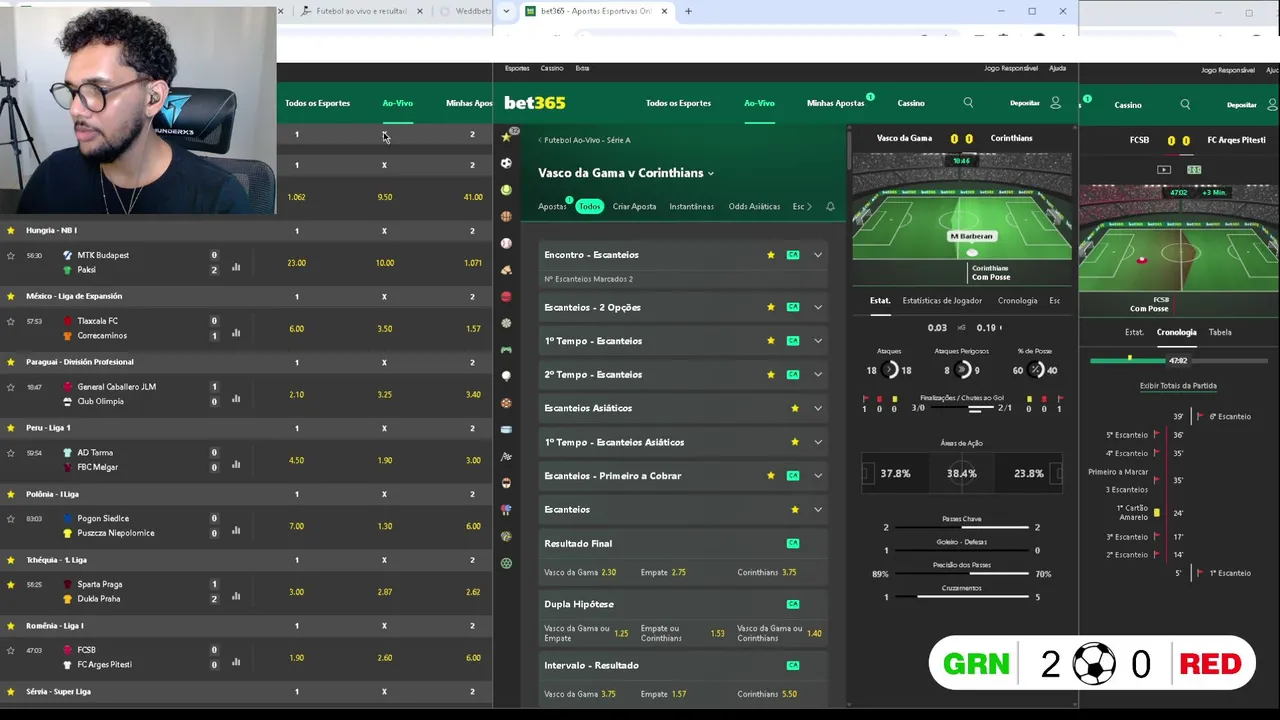The width and height of the screenshot is (1280, 720).
Task: Toggle favorite star for México - Liga de Expansión
Action: pyautogui.click(x=11, y=296)
